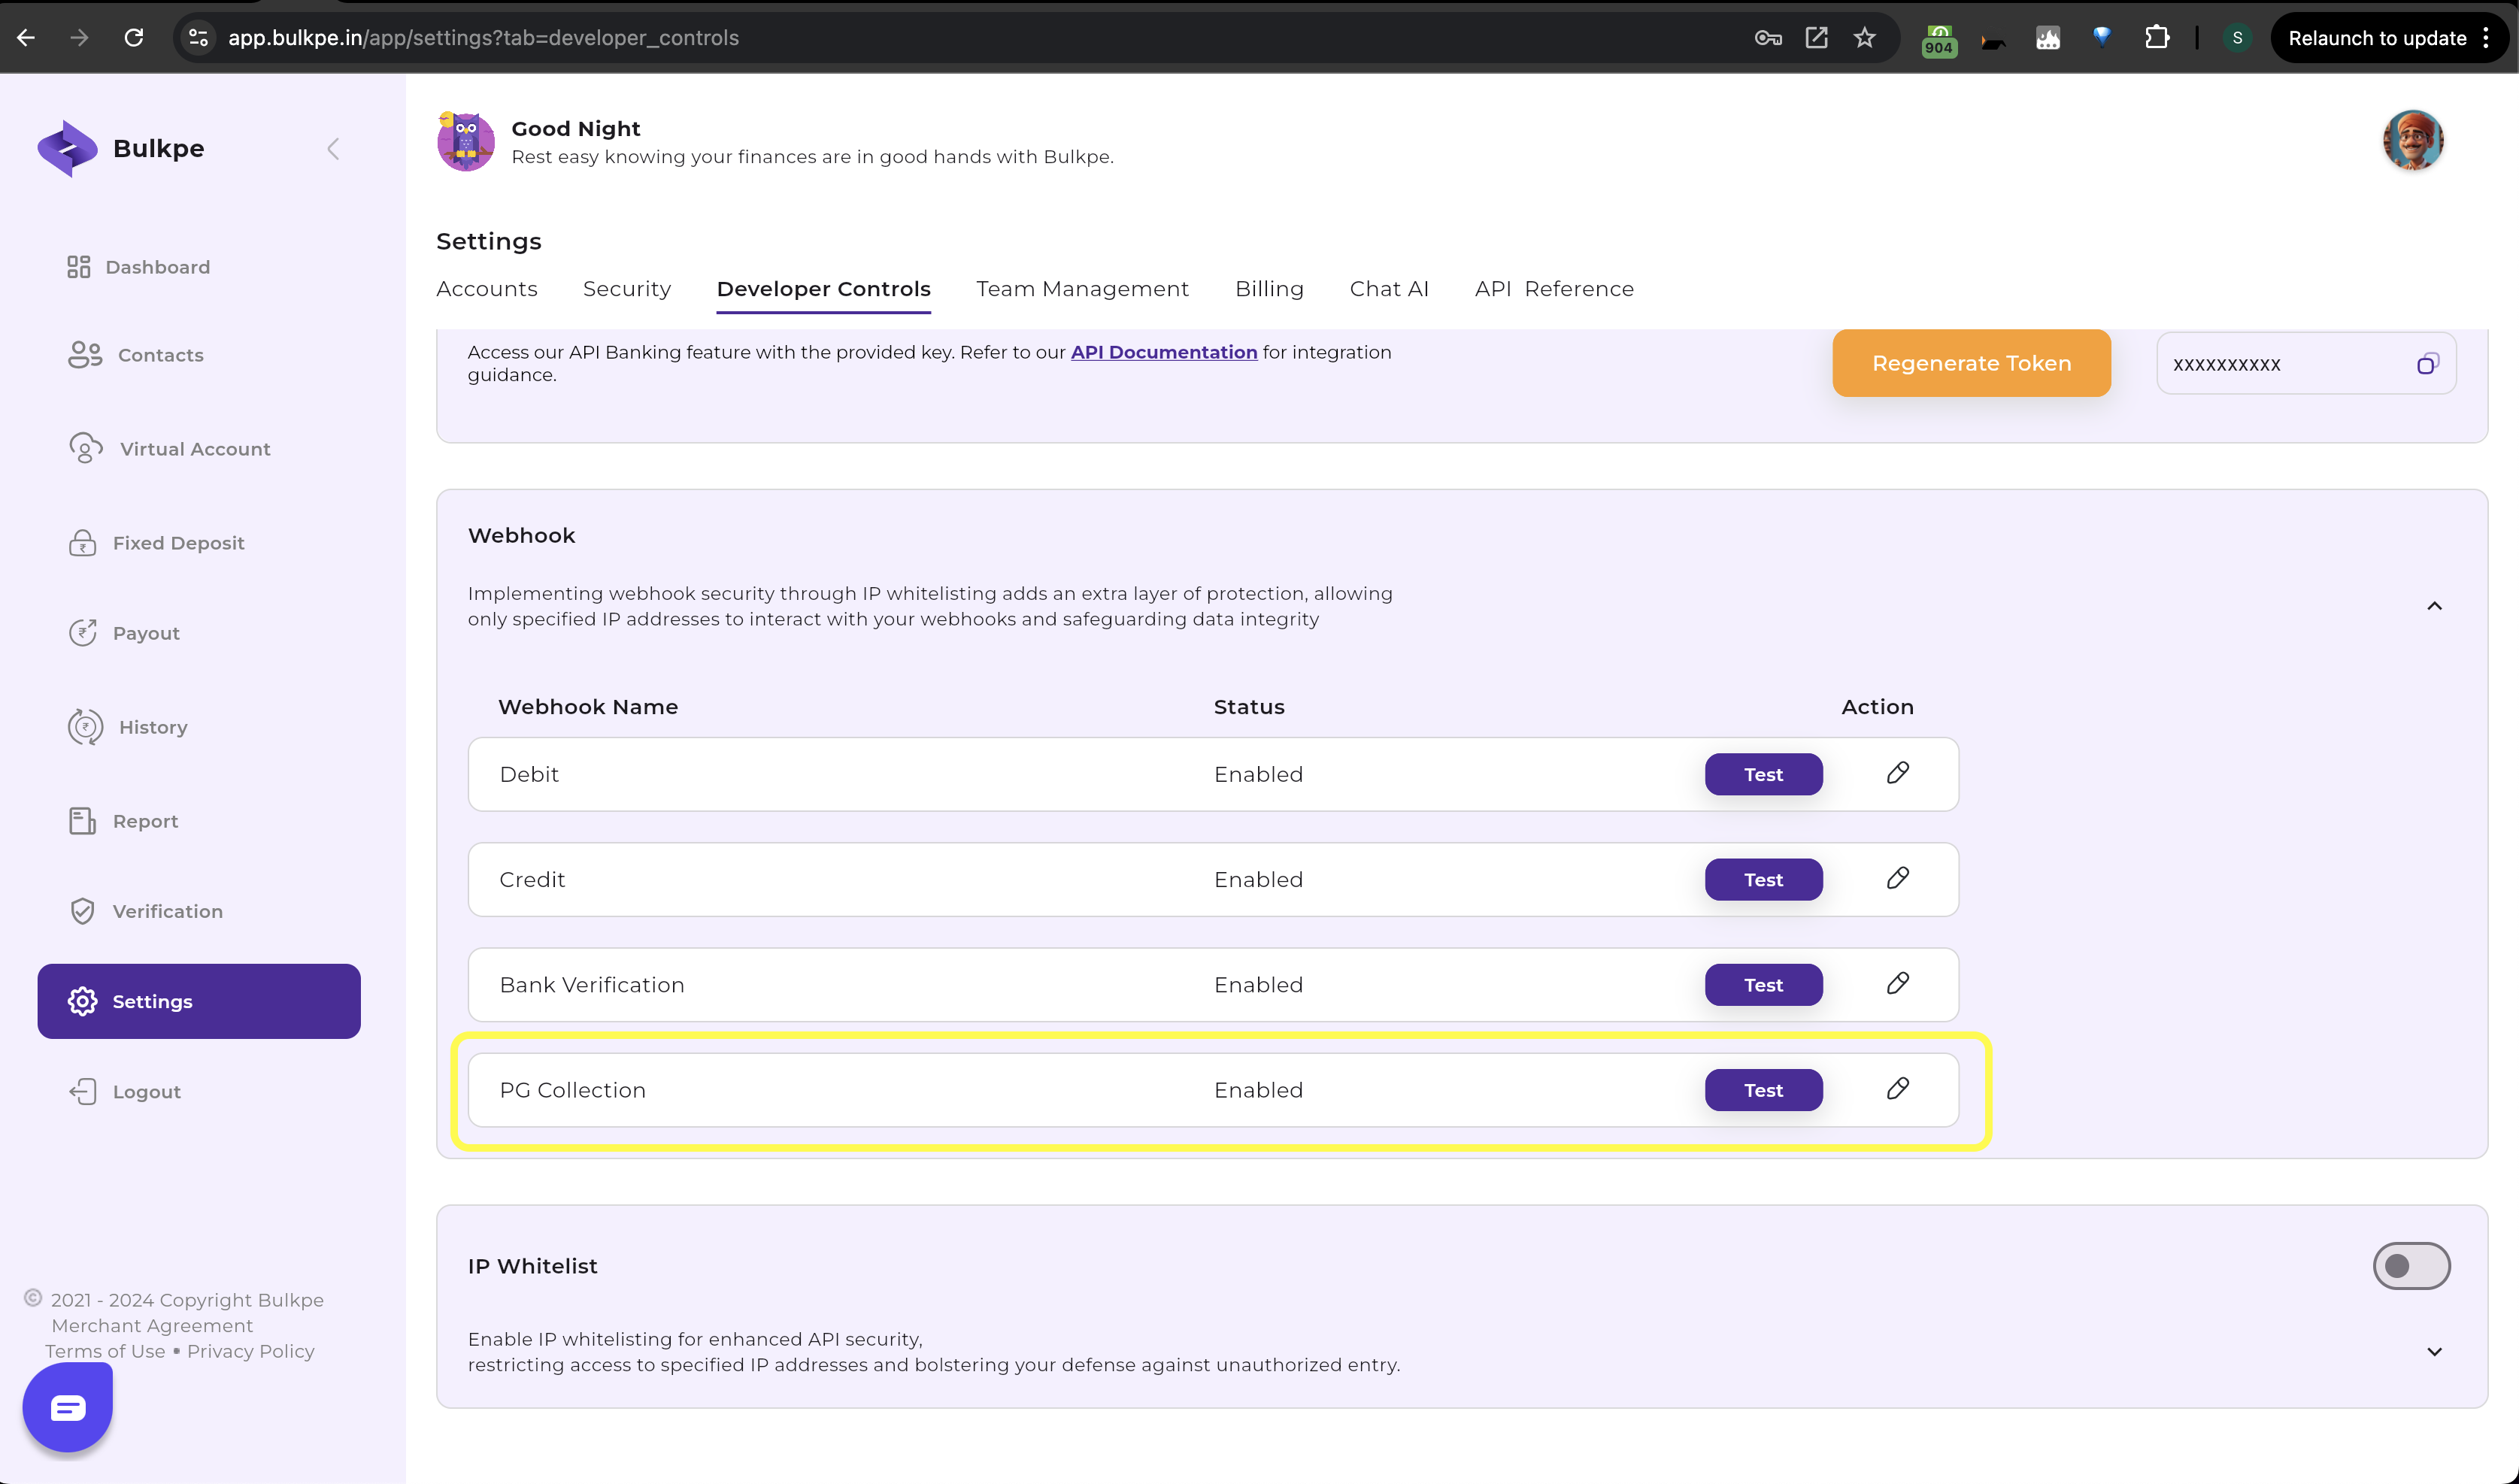
Task: Open the Payout section
Action: 124,633
